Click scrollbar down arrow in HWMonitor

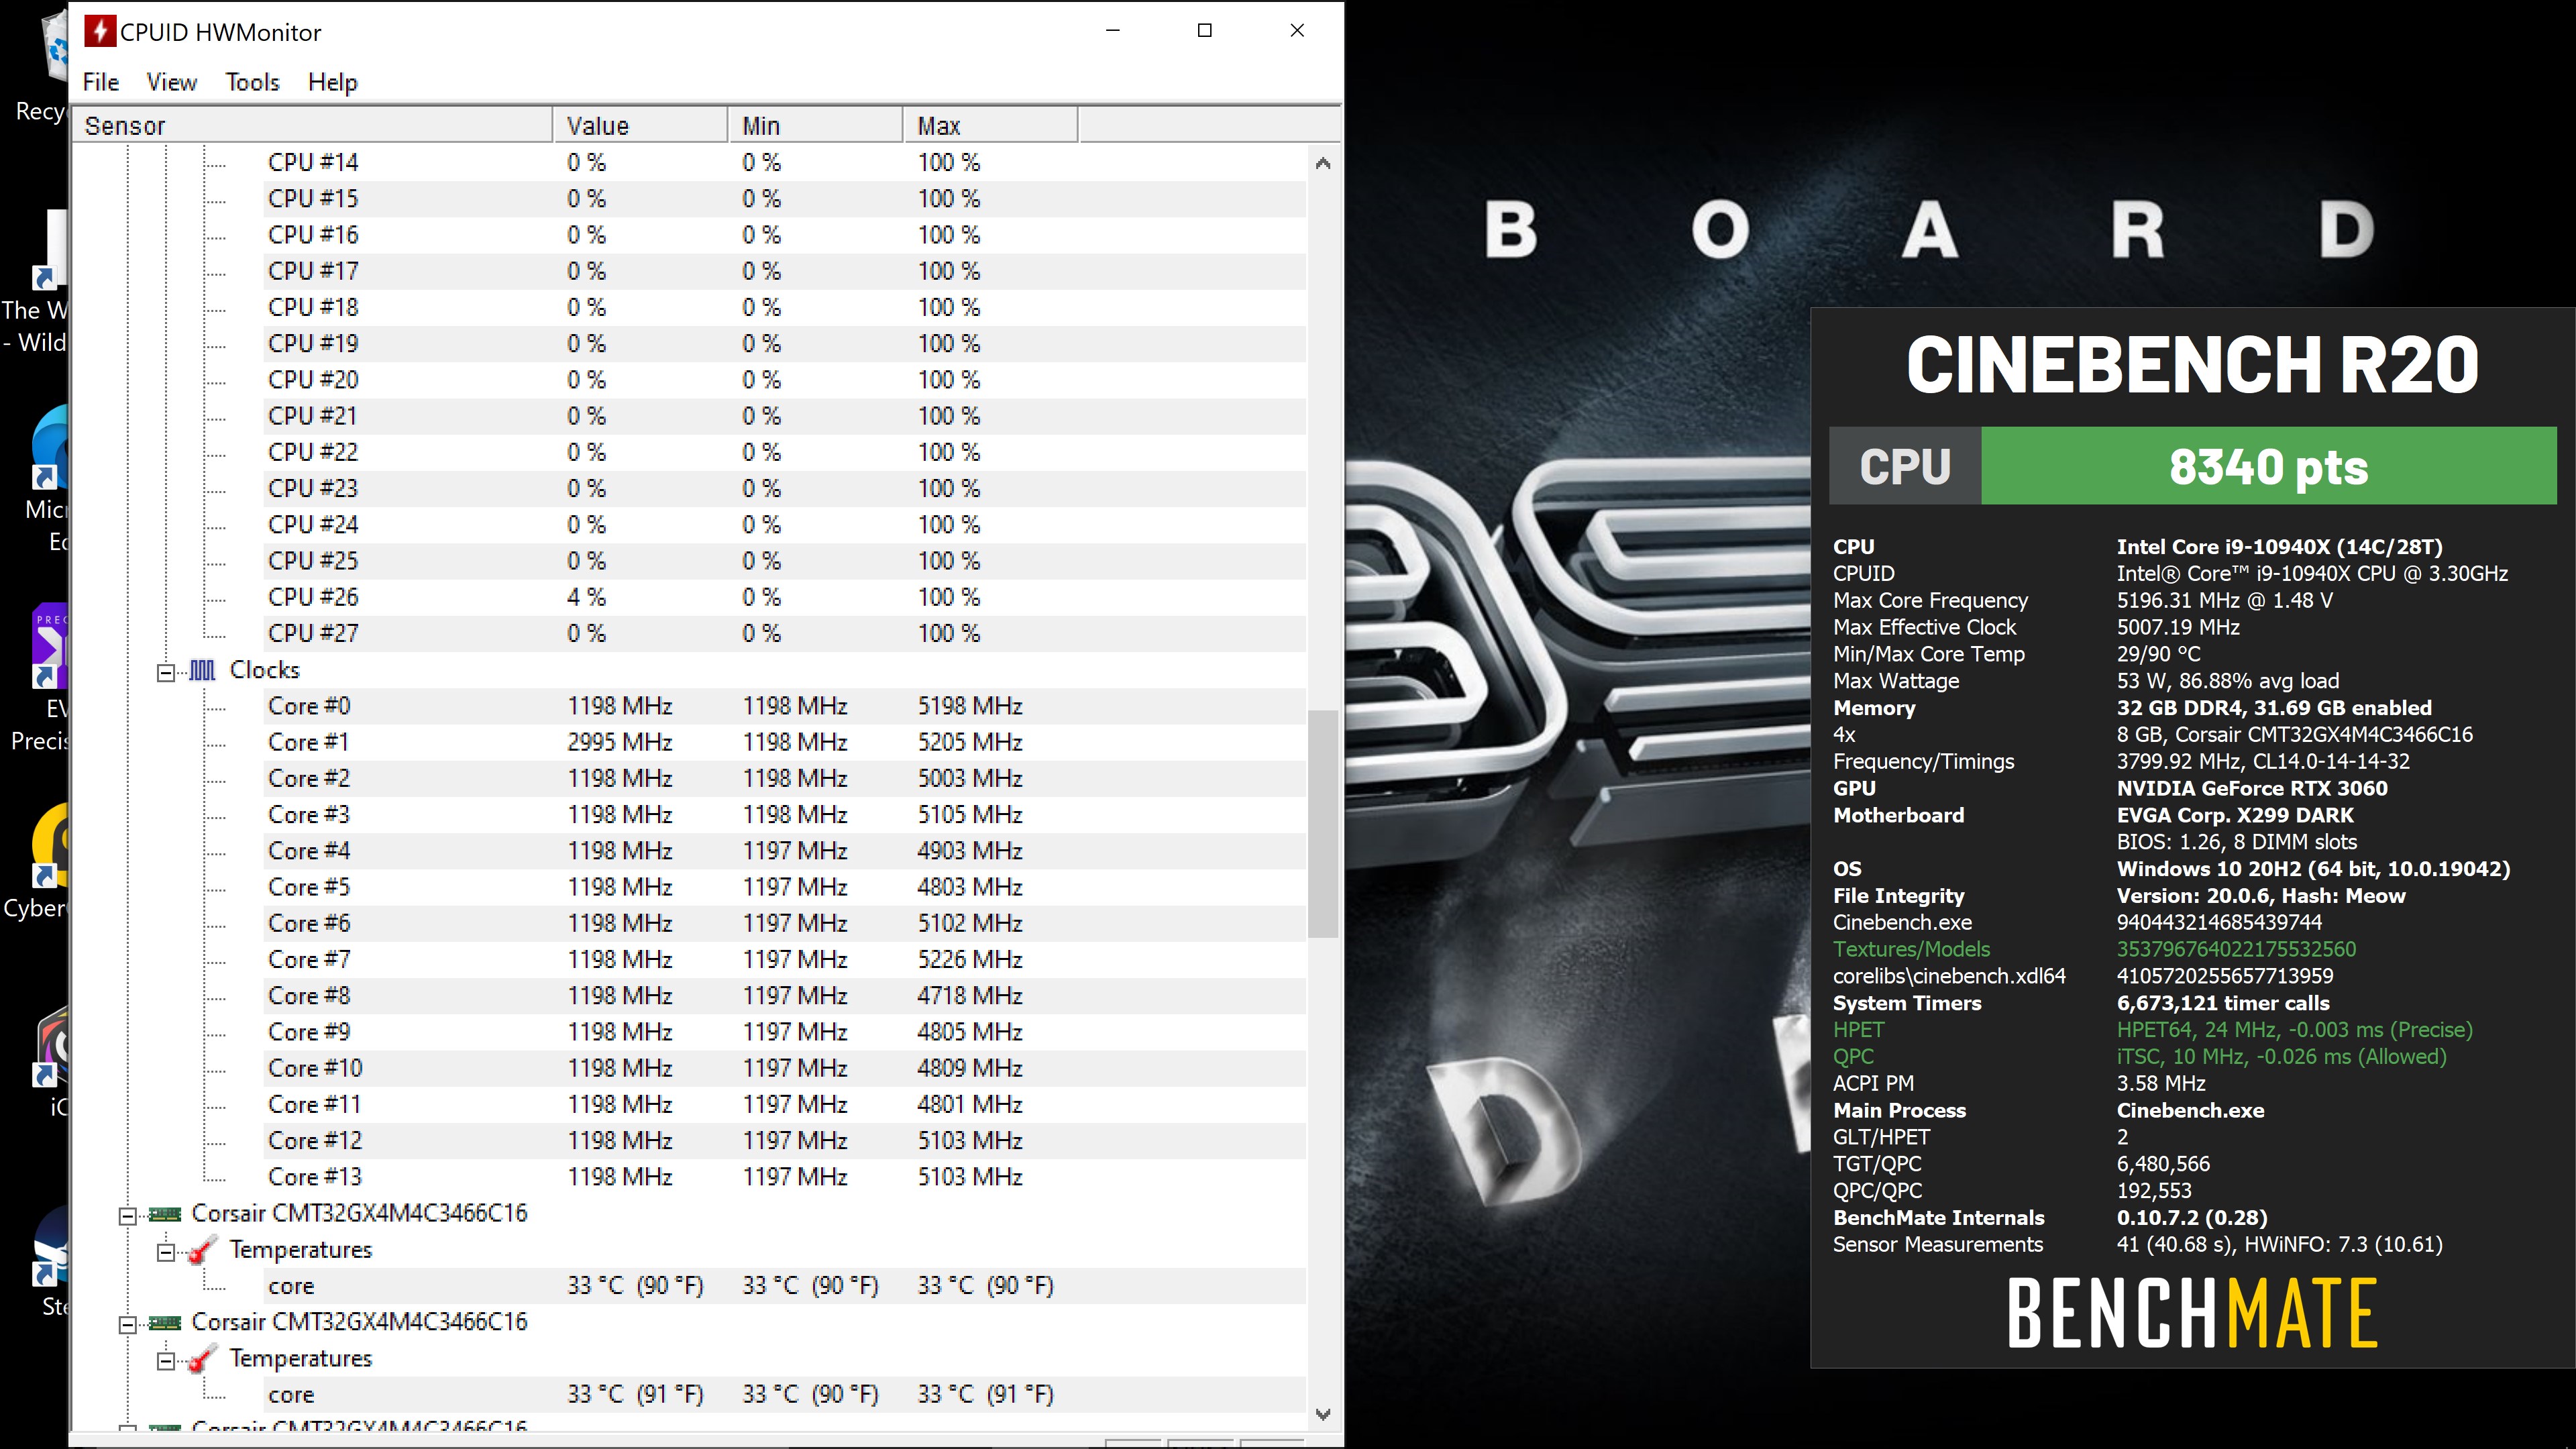pos(1323,1414)
